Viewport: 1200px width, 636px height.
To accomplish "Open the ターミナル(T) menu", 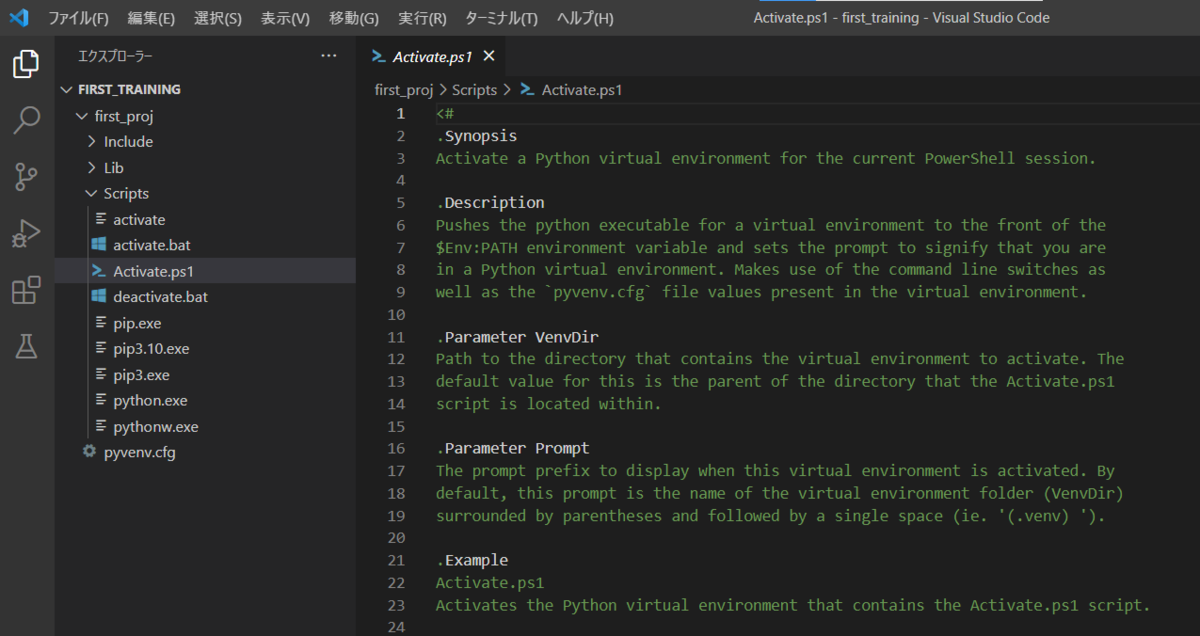I will pos(501,18).
